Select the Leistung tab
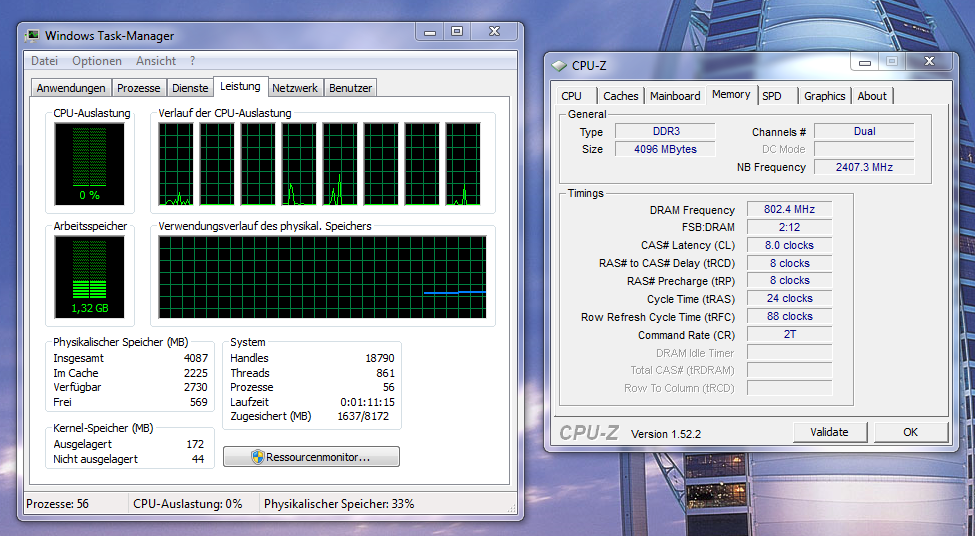The image size is (975, 536). coord(240,86)
